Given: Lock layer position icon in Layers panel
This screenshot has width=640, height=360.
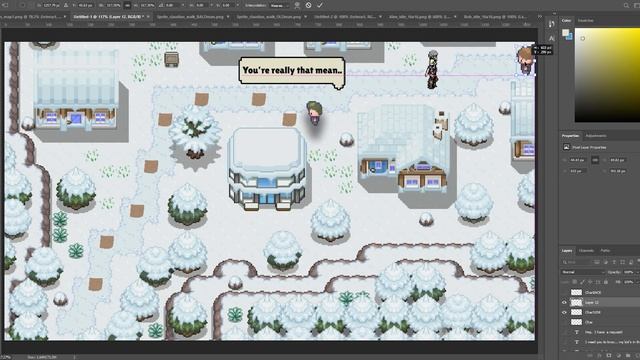Looking at the screenshot, I should coord(590,282).
